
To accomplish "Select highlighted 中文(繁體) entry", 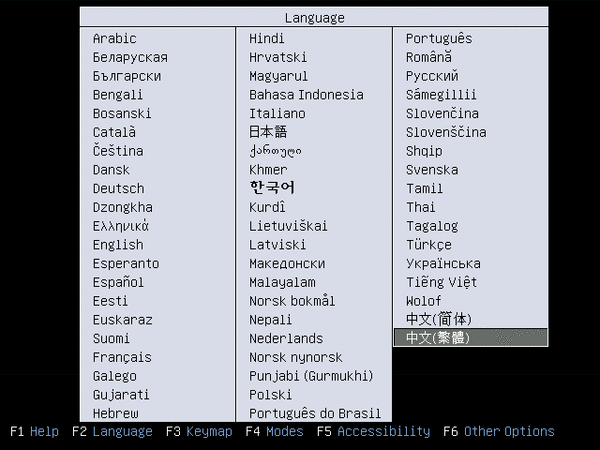I will point(471,338).
